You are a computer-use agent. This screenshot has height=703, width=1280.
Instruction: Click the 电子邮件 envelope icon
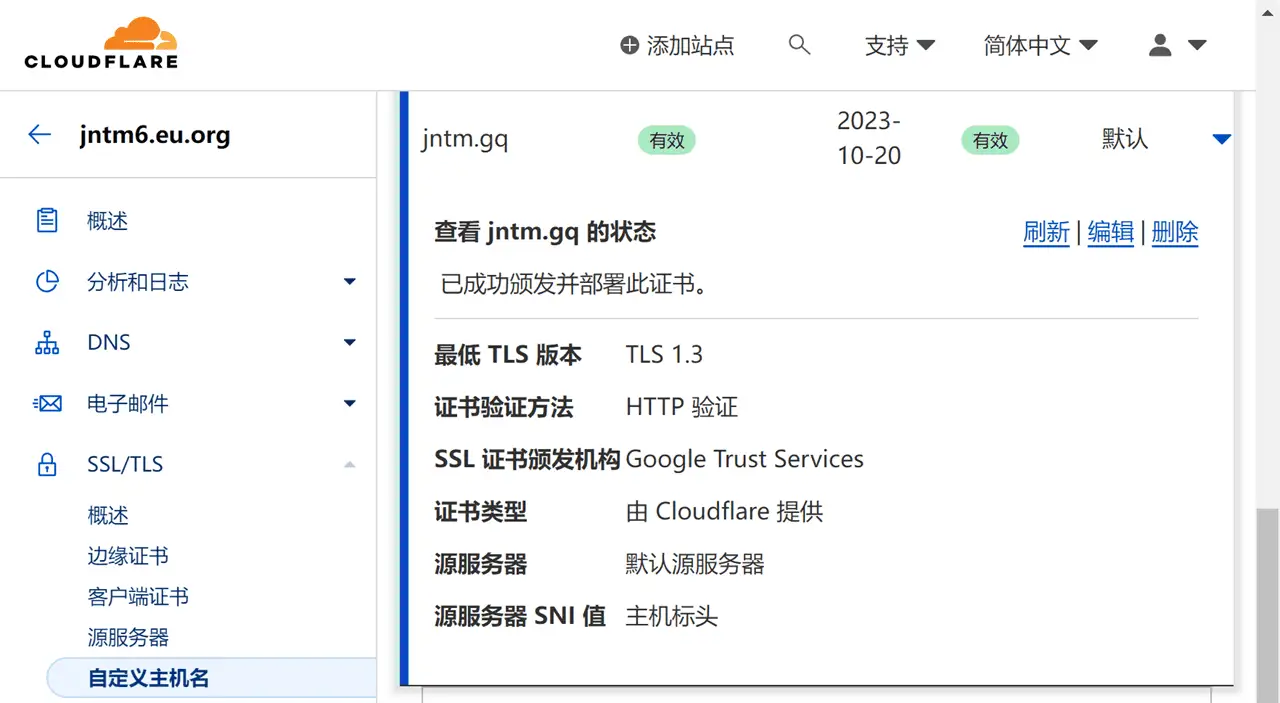(x=47, y=404)
